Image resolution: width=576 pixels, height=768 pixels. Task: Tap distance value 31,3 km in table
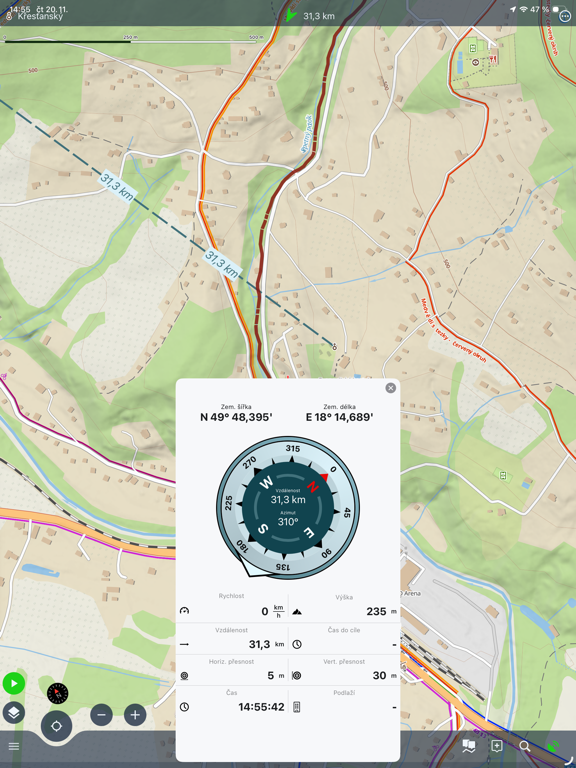pyautogui.click(x=266, y=644)
